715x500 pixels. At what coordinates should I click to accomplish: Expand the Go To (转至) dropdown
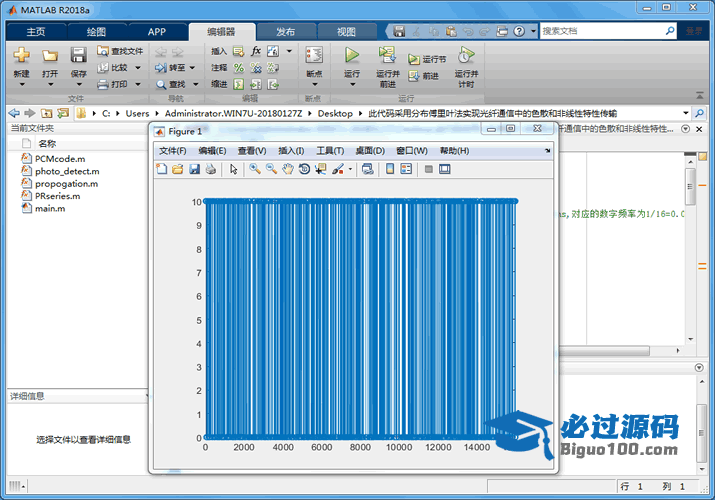point(192,68)
